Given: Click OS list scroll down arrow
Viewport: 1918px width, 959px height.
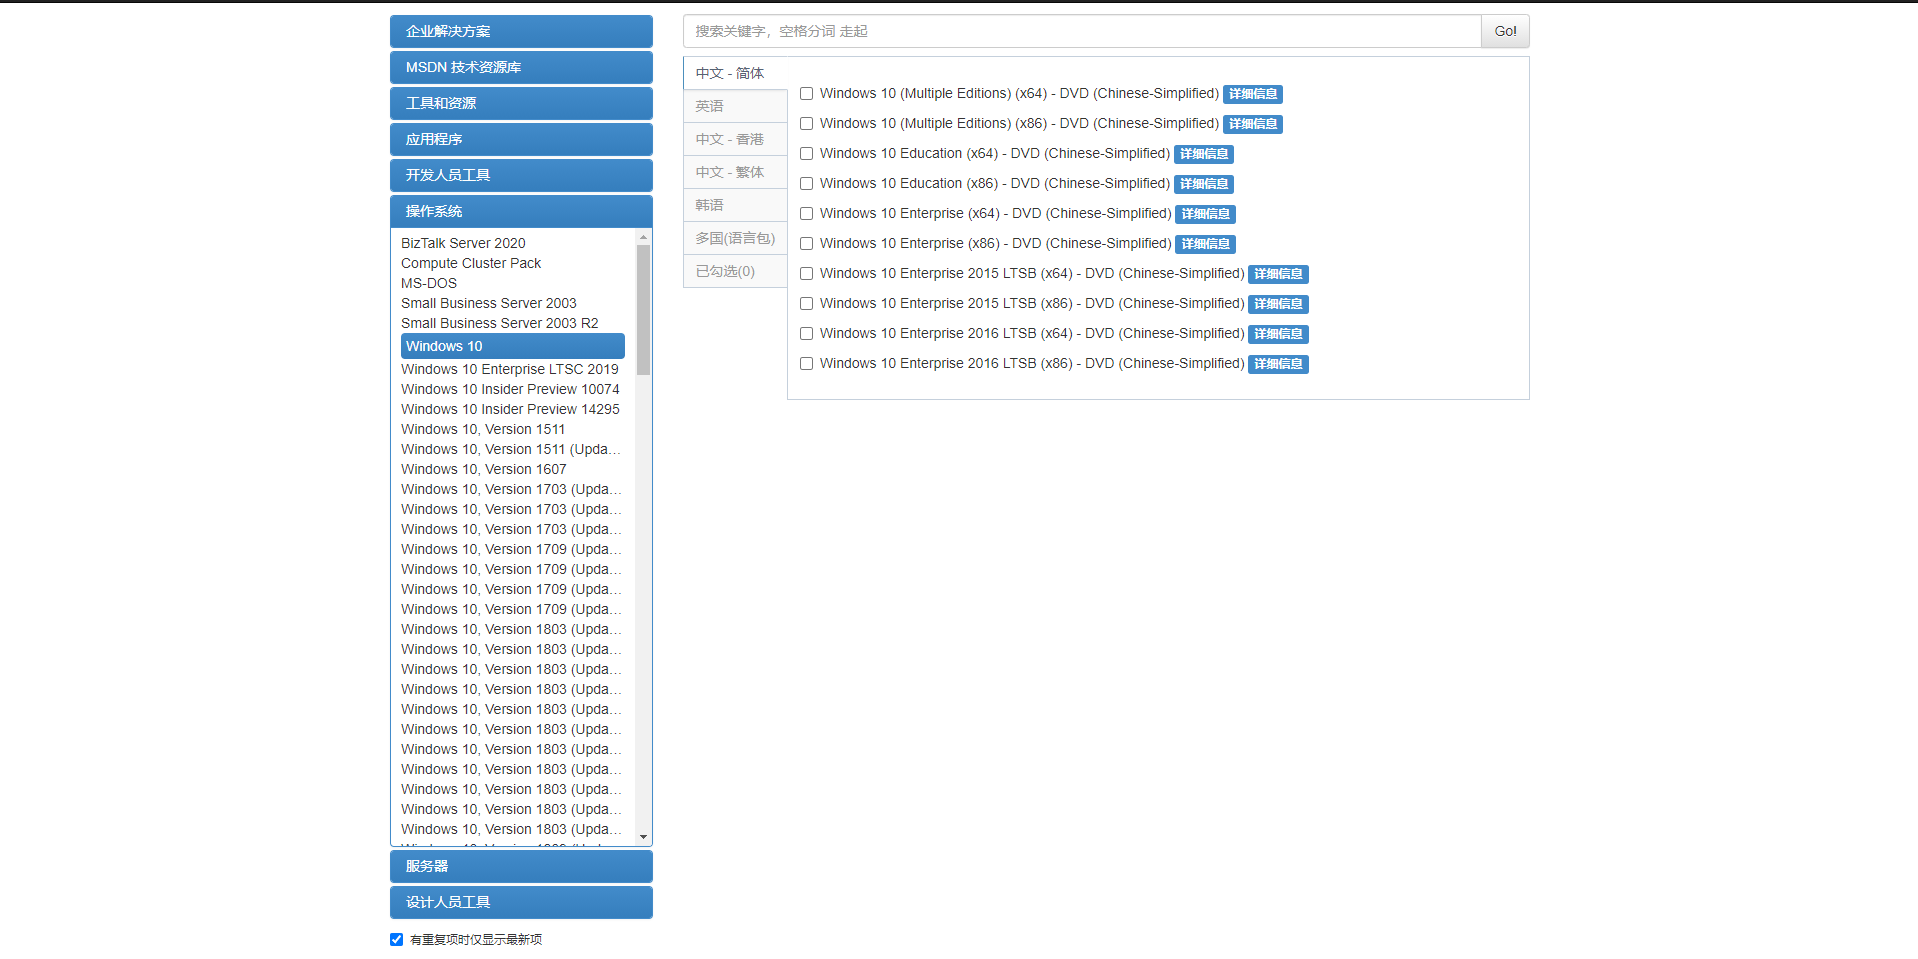Looking at the screenshot, I should pyautogui.click(x=643, y=837).
